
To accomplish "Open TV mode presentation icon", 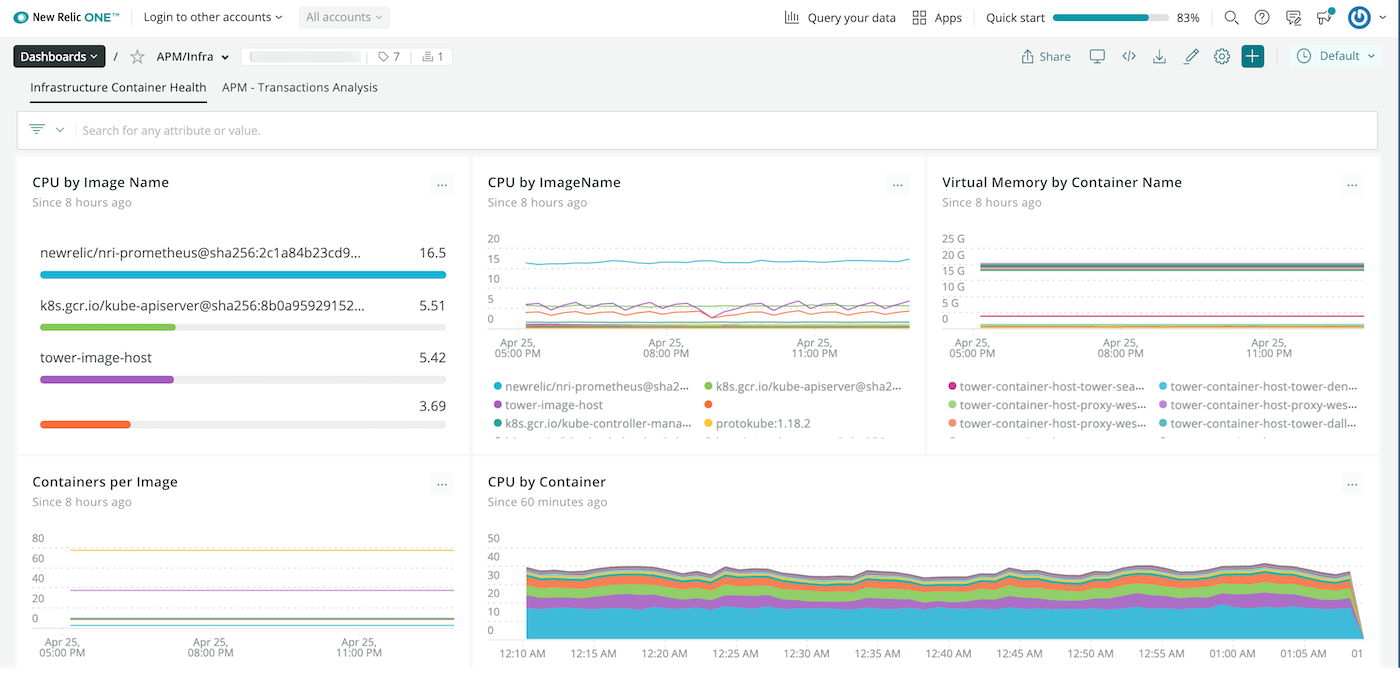I will point(1097,56).
